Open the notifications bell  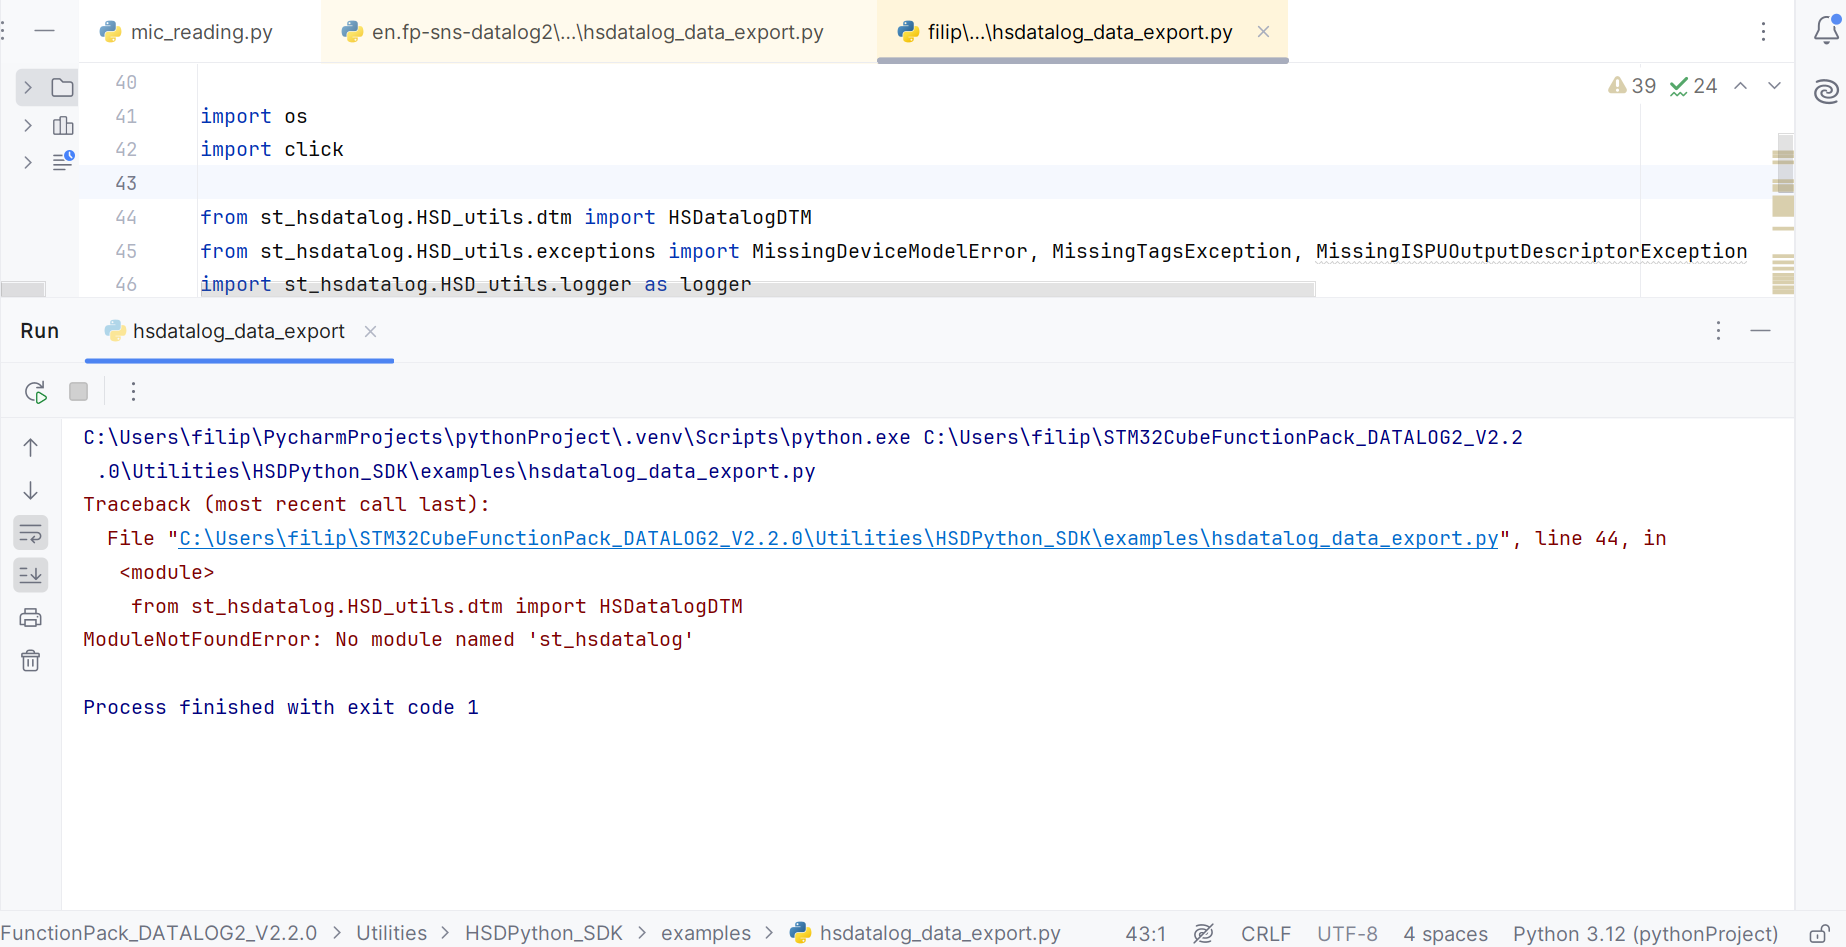[1826, 31]
